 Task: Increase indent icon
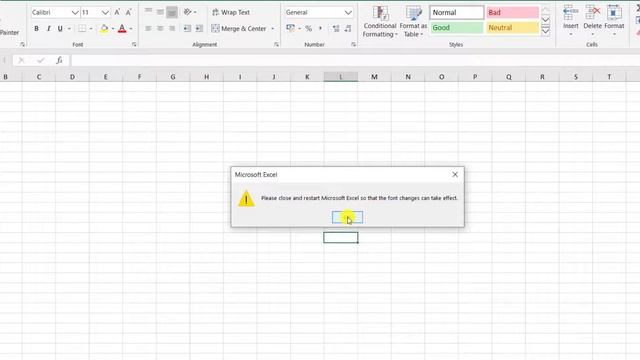[199, 29]
